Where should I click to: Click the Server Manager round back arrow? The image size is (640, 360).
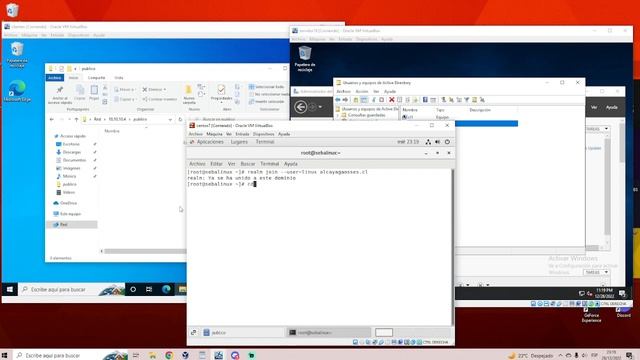300,107
